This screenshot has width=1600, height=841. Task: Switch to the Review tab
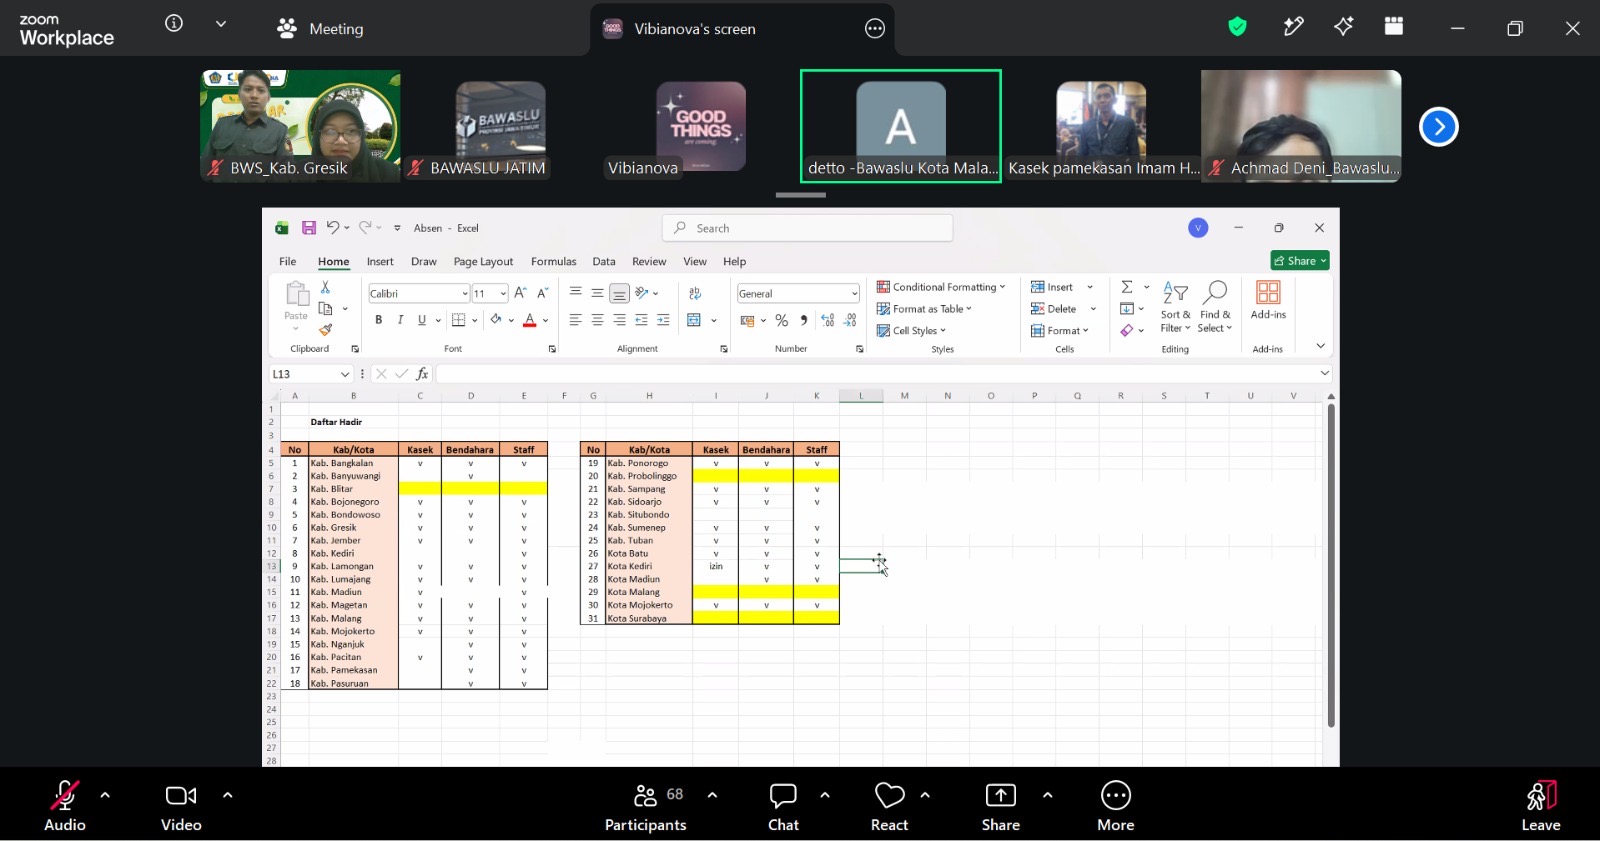649,262
